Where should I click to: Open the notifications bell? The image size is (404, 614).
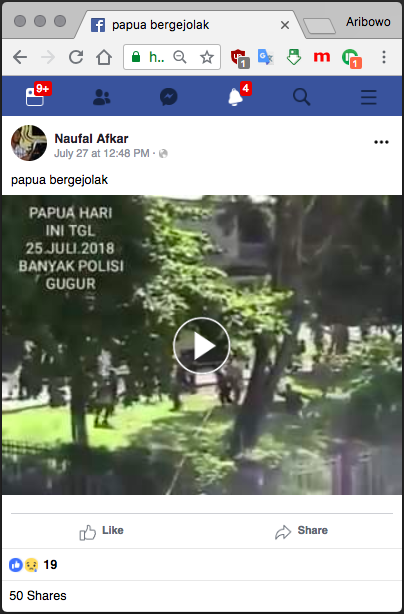click(x=235, y=97)
